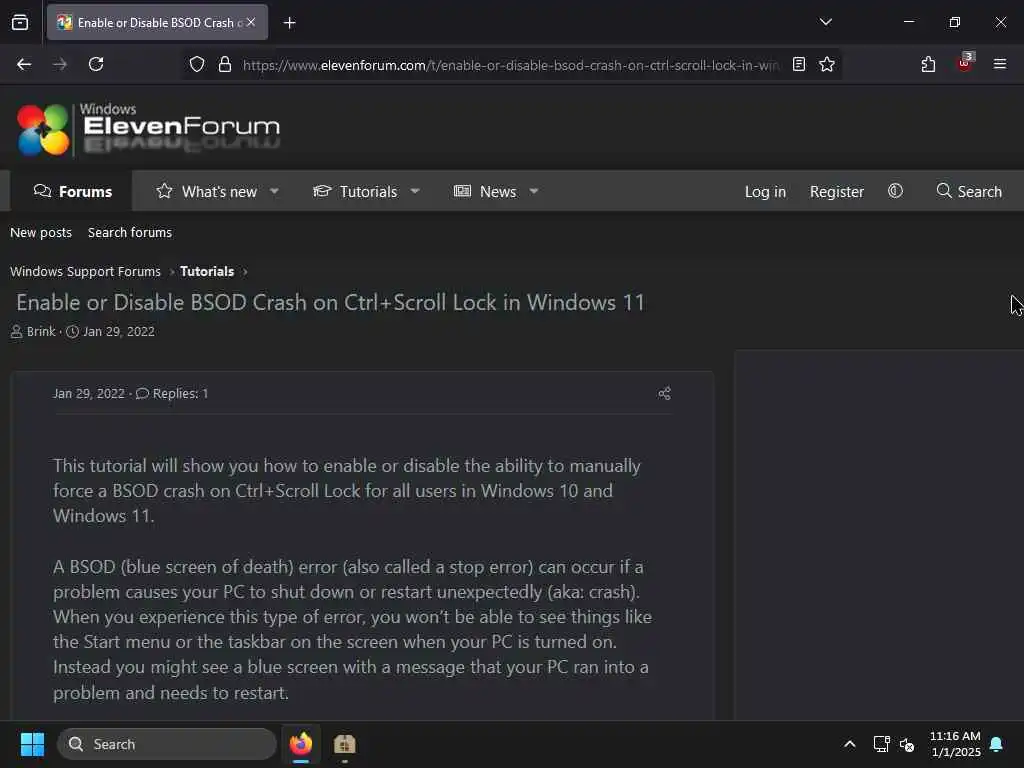Viewport: 1024px width, 768px height.
Task: Bookmark this page with the star
Action: tap(827, 64)
